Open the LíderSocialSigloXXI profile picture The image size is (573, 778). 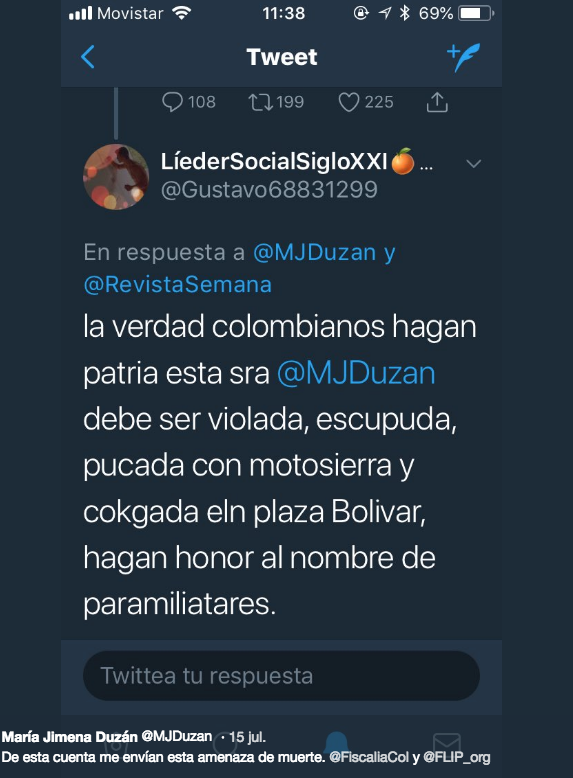(x=116, y=177)
